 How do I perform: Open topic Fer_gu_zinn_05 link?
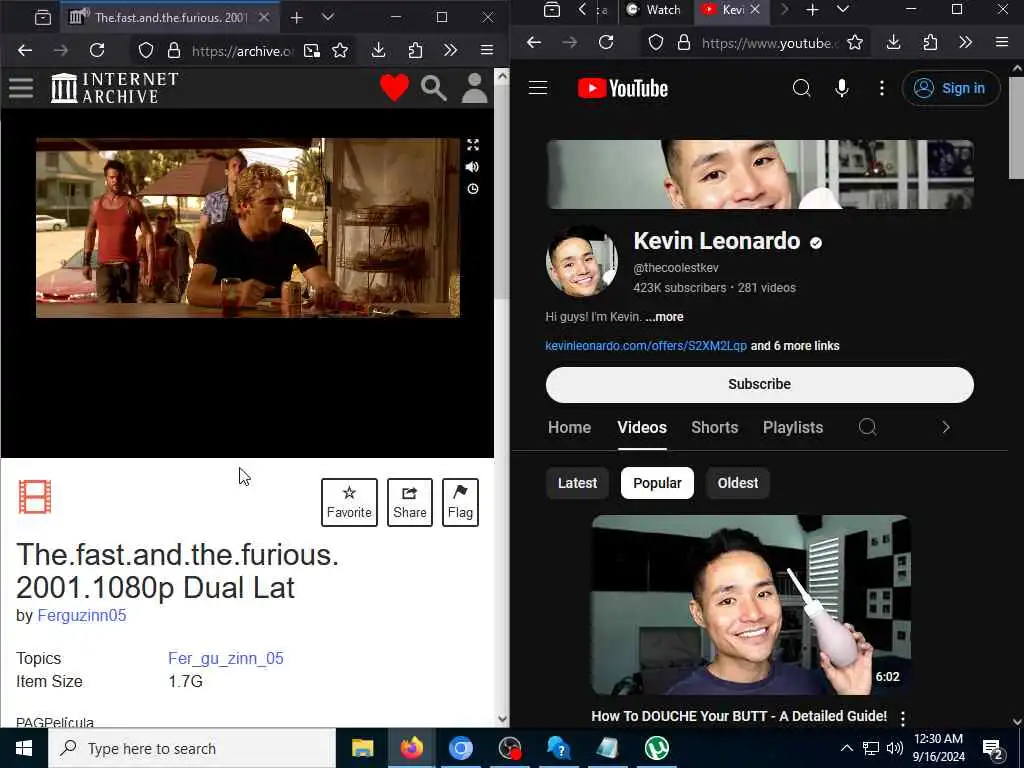[226, 658]
